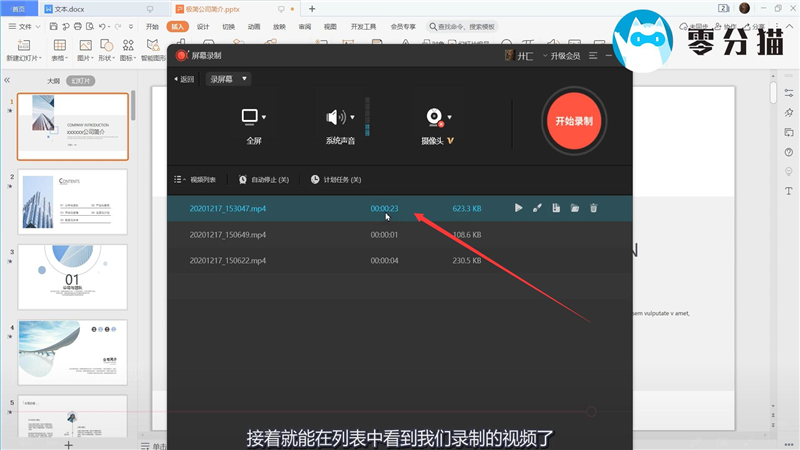Click 返回 to go back
Viewport: 800px width, 450px height.
[x=184, y=79]
